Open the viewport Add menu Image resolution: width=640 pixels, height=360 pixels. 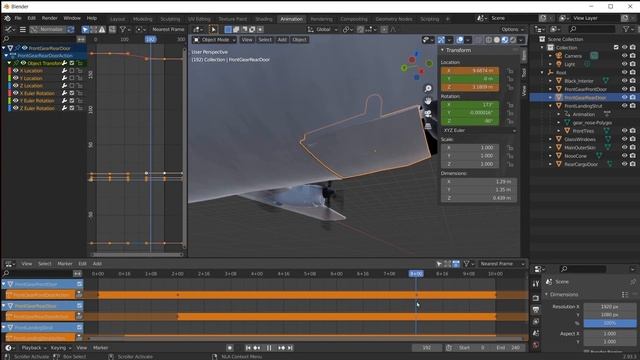coord(282,40)
